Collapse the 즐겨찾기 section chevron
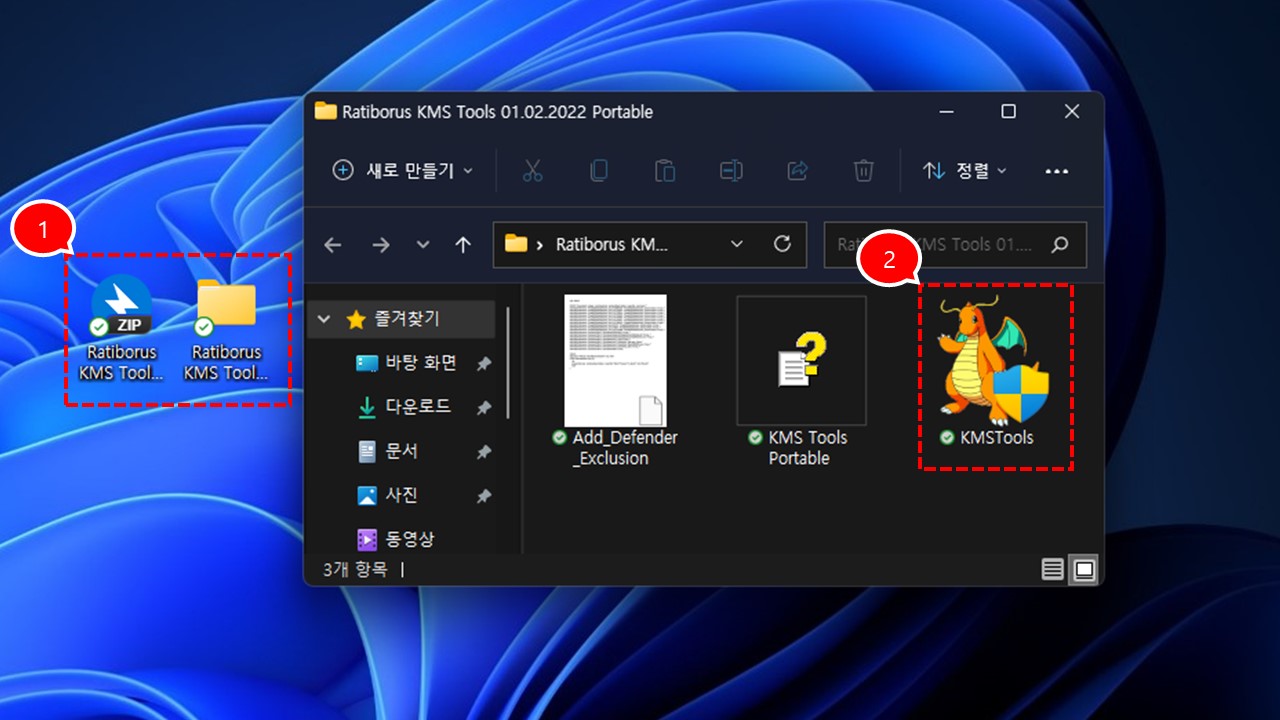 (323, 320)
